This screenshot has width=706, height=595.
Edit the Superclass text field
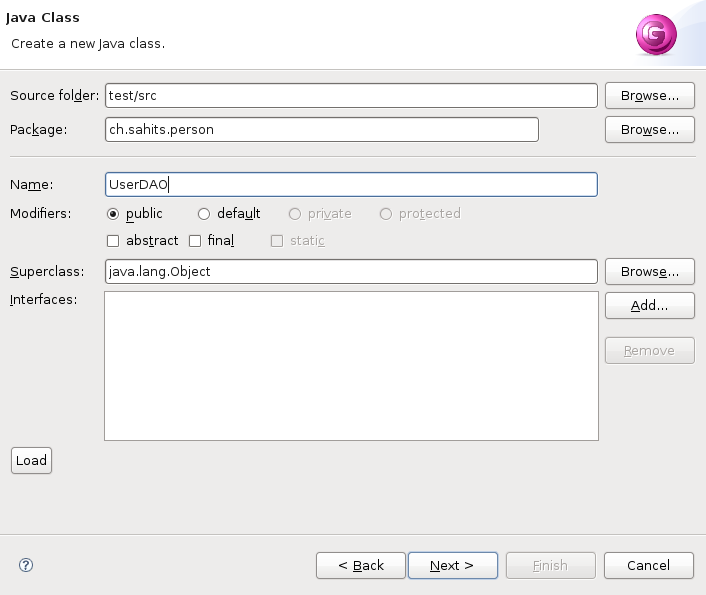[350, 272]
